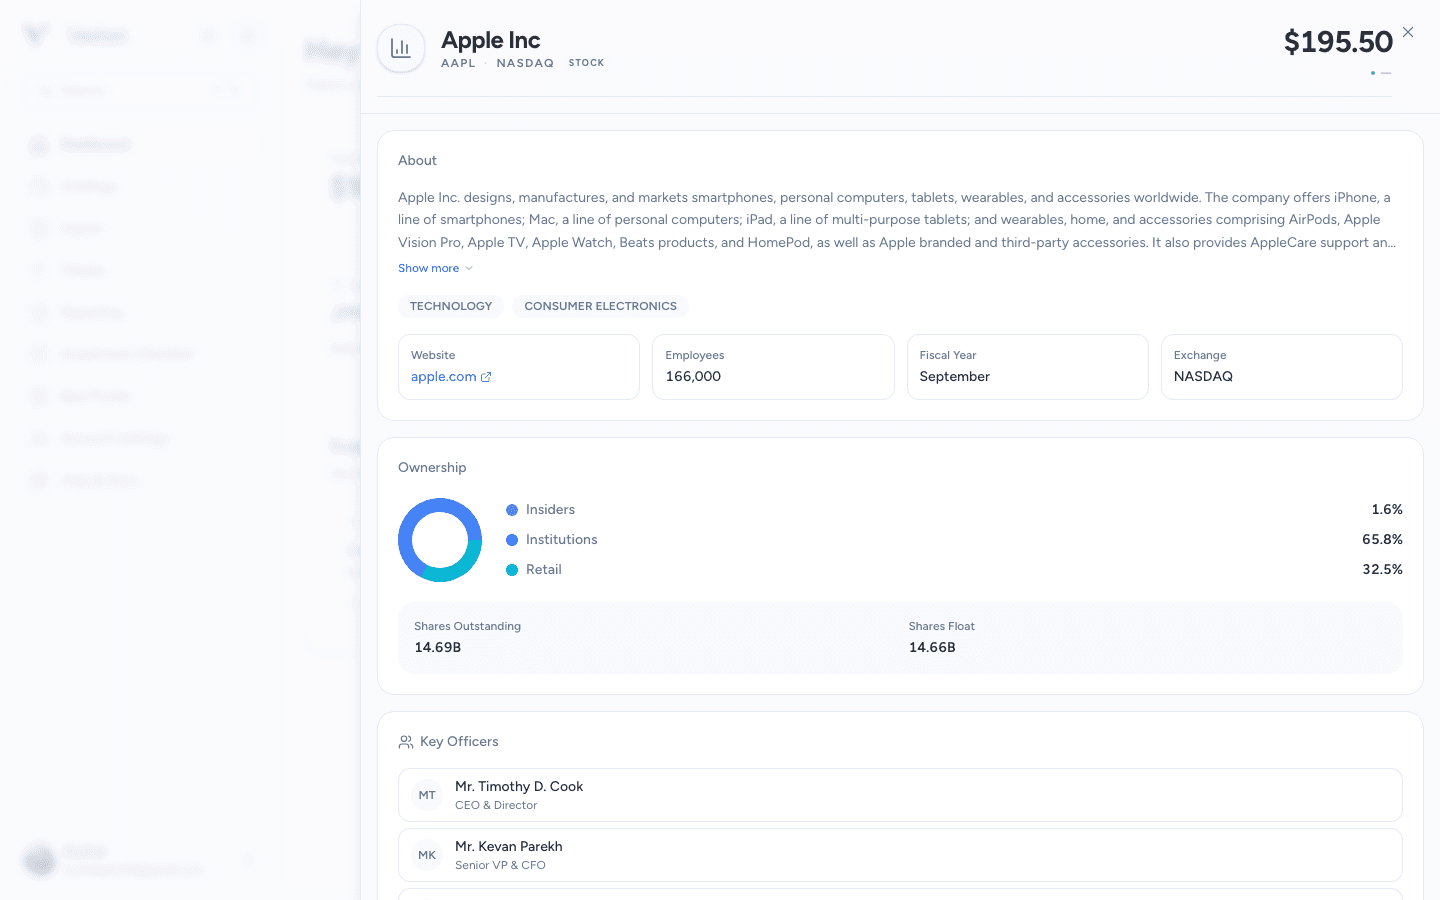1440x900 pixels.
Task: Click the chart icon beside Apple Inc
Action: [401, 48]
